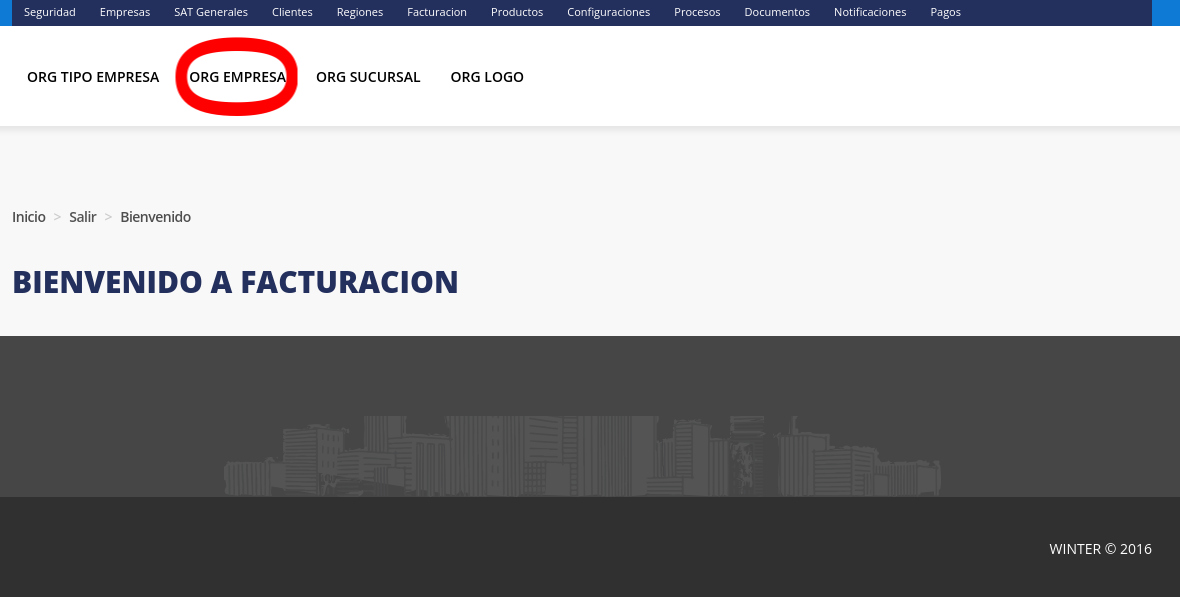Screen dimensions: 1180x597
Task: Open the Productos menu
Action: pyautogui.click(x=517, y=12)
